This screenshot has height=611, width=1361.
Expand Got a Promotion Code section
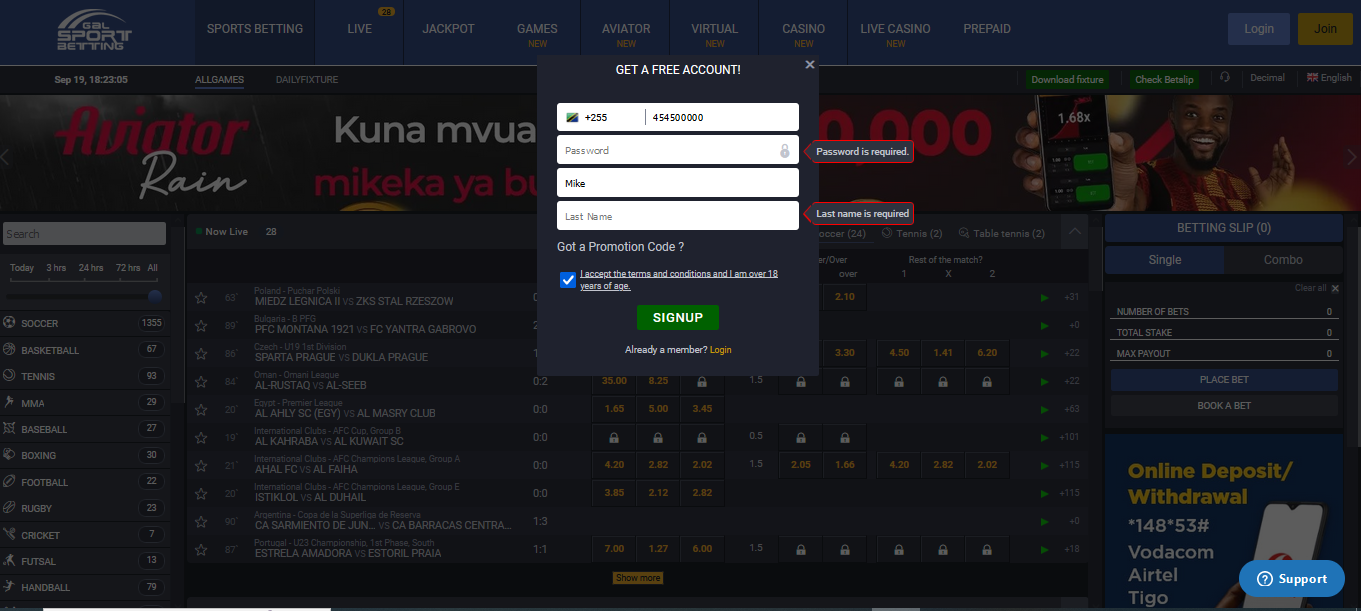tap(620, 247)
